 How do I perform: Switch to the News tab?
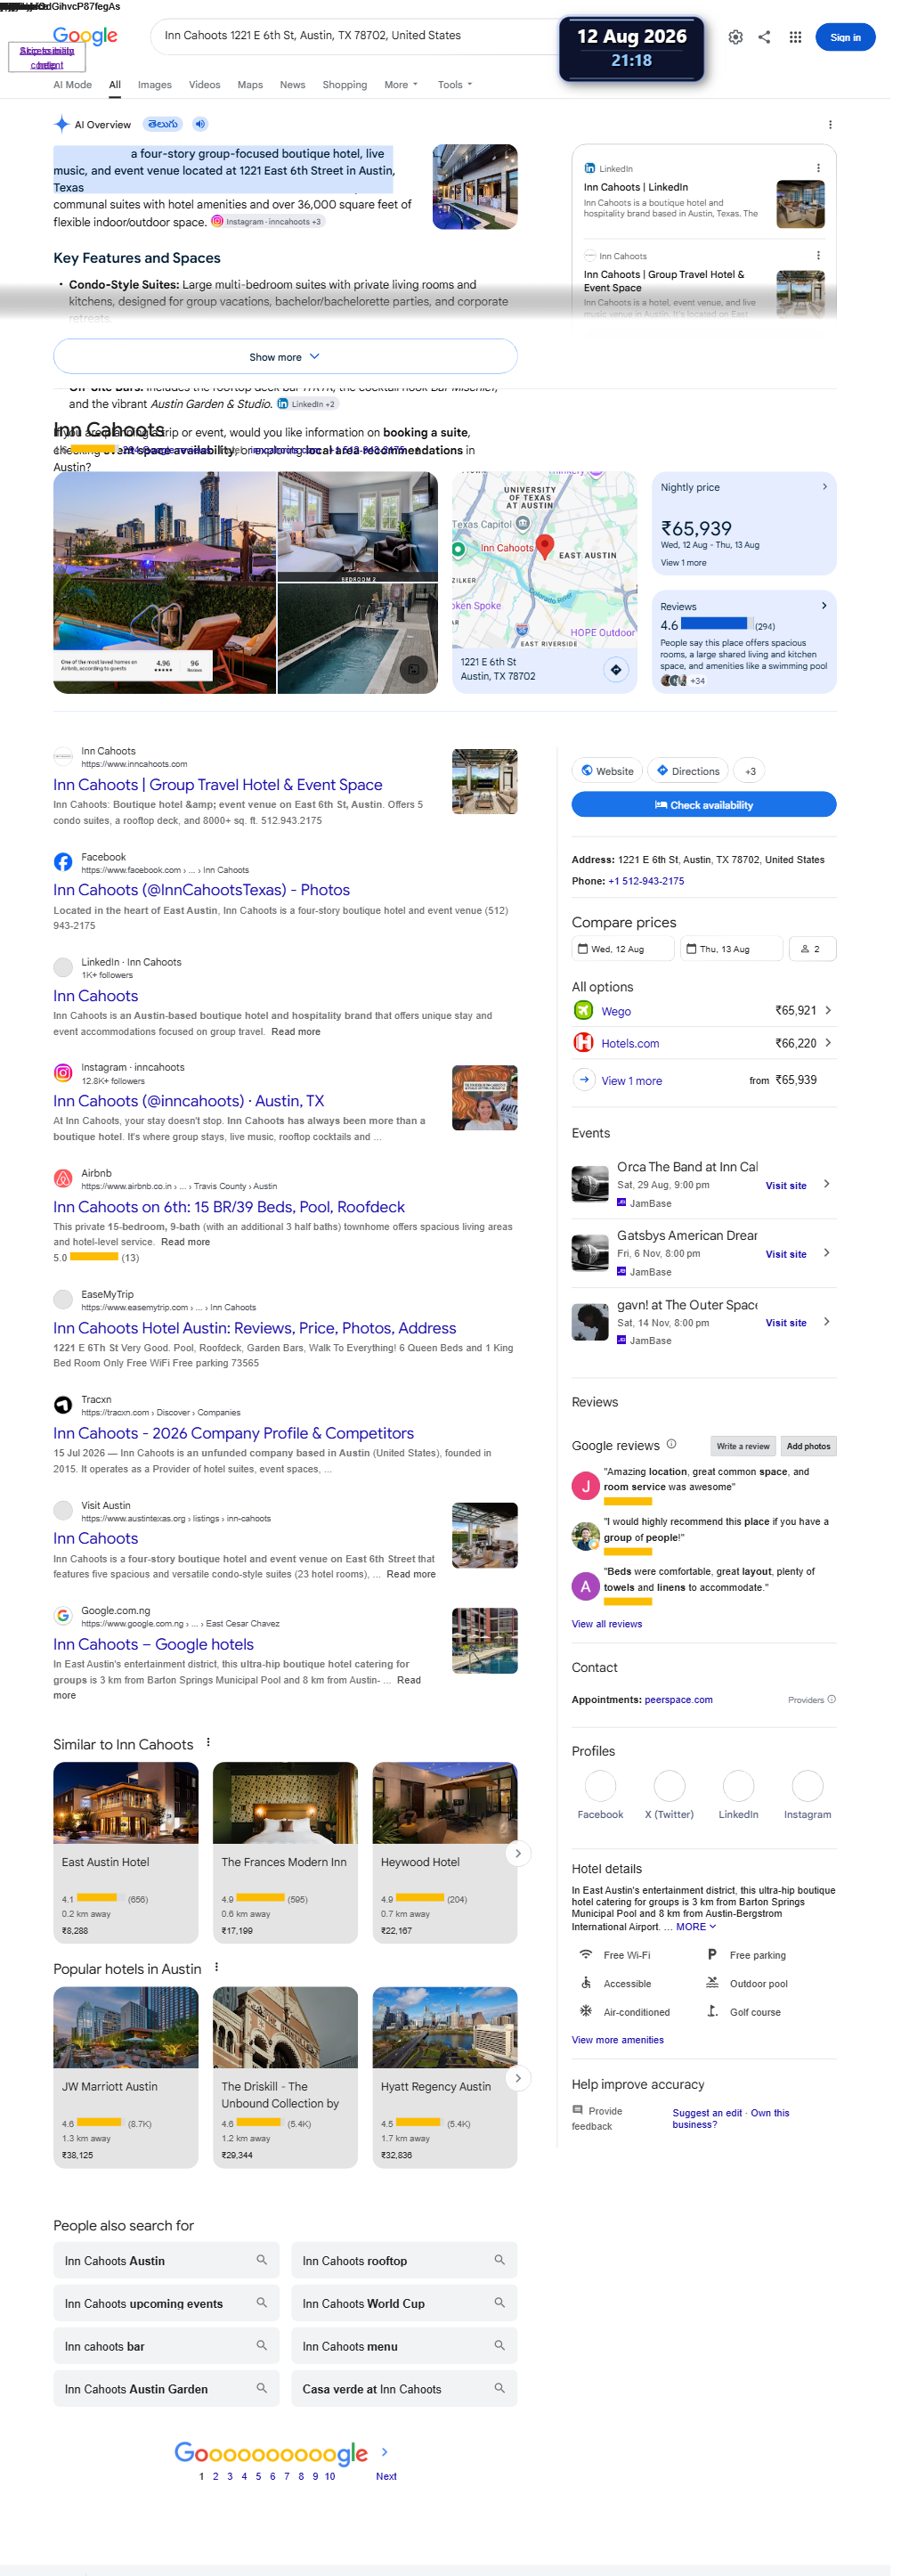click(x=292, y=85)
